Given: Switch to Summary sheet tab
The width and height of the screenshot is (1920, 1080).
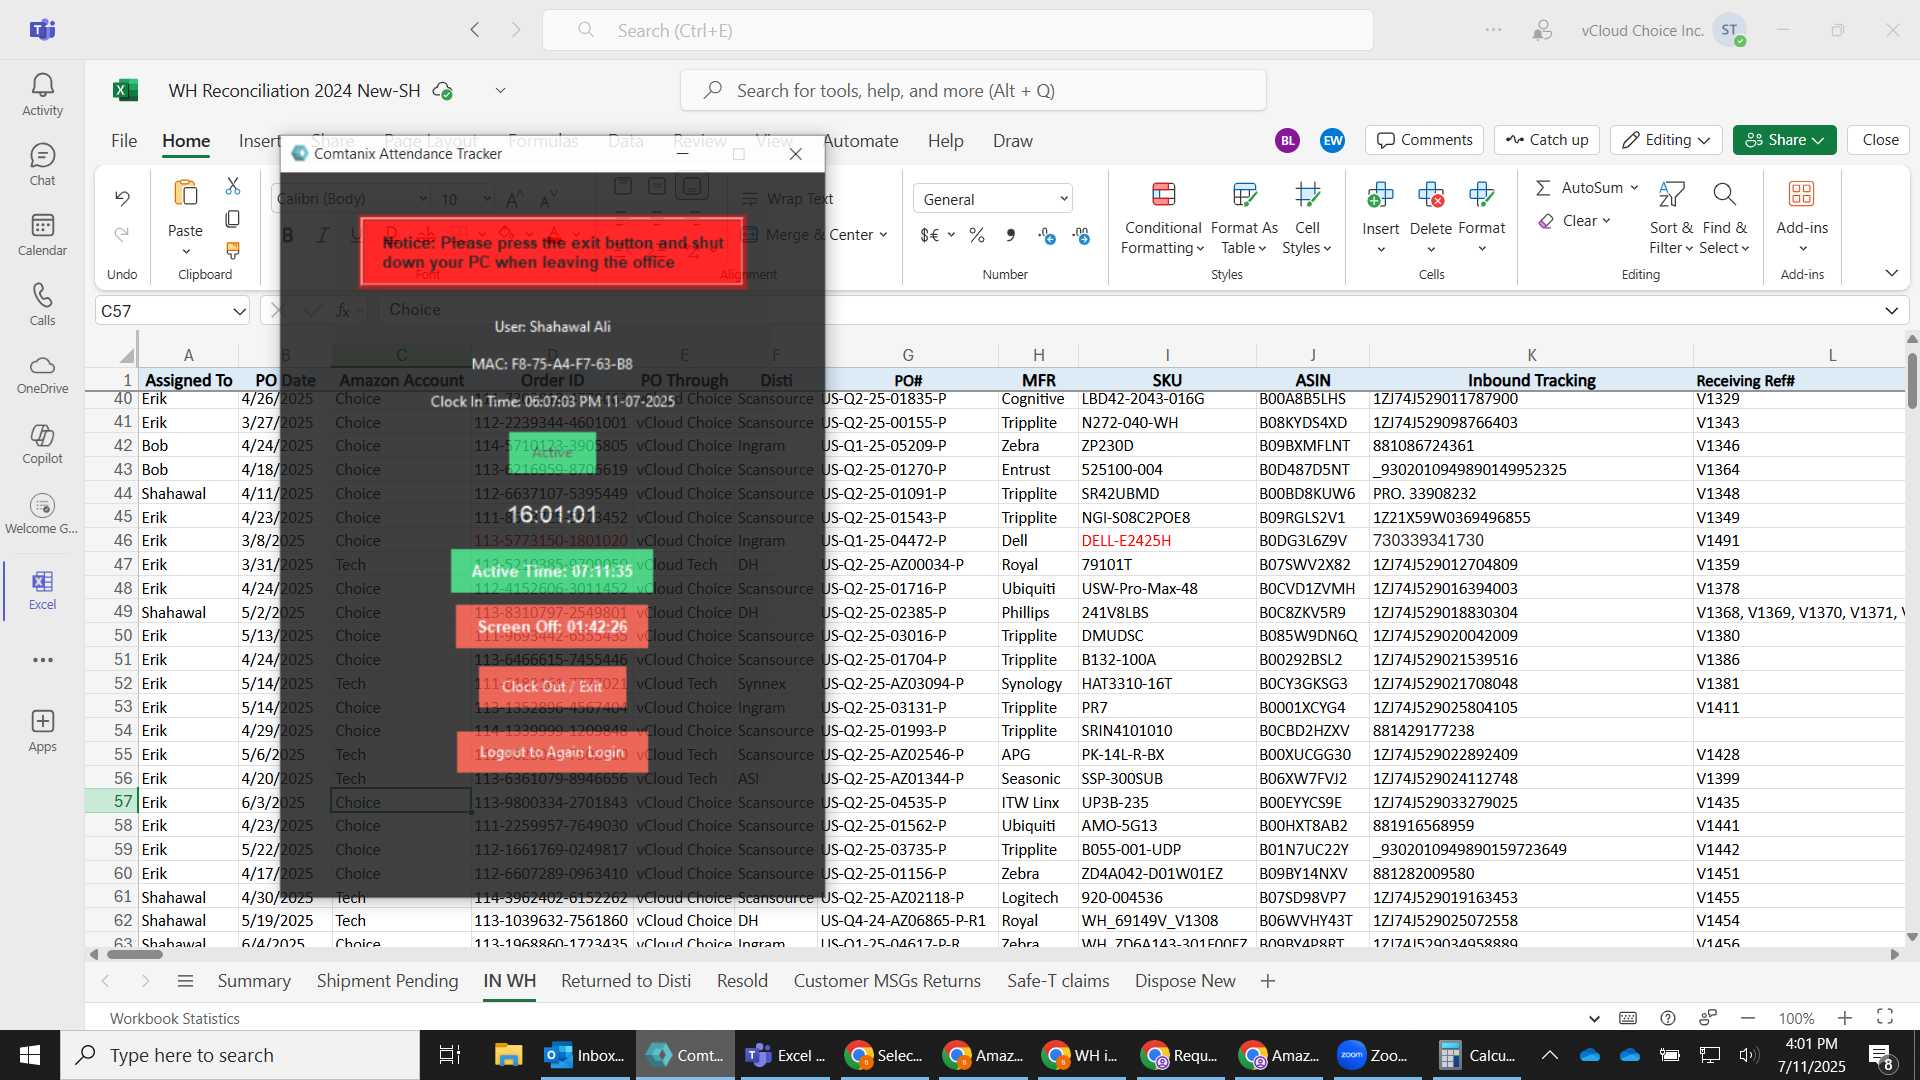Looking at the screenshot, I should click(x=254, y=981).
